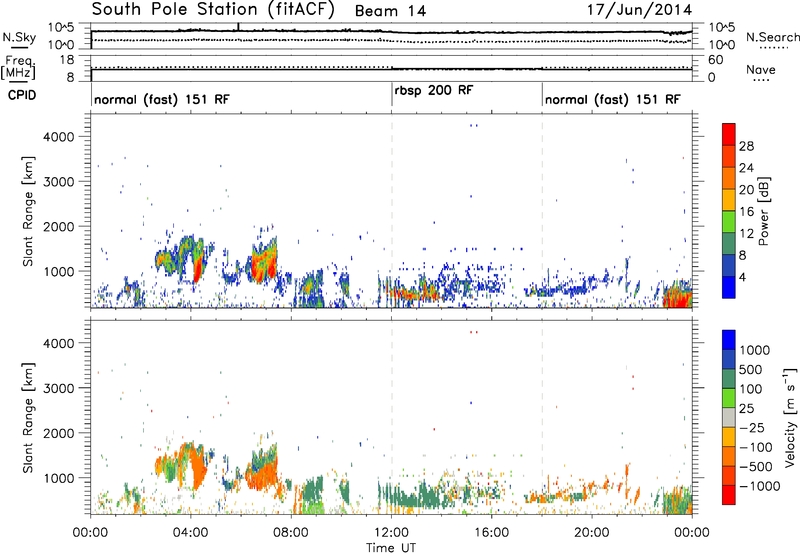Image resolution: width=800 pixels, height=554 pixels.
Task: Click the '-1000' velocity colorbar tick label
Action: pos(760,486)
